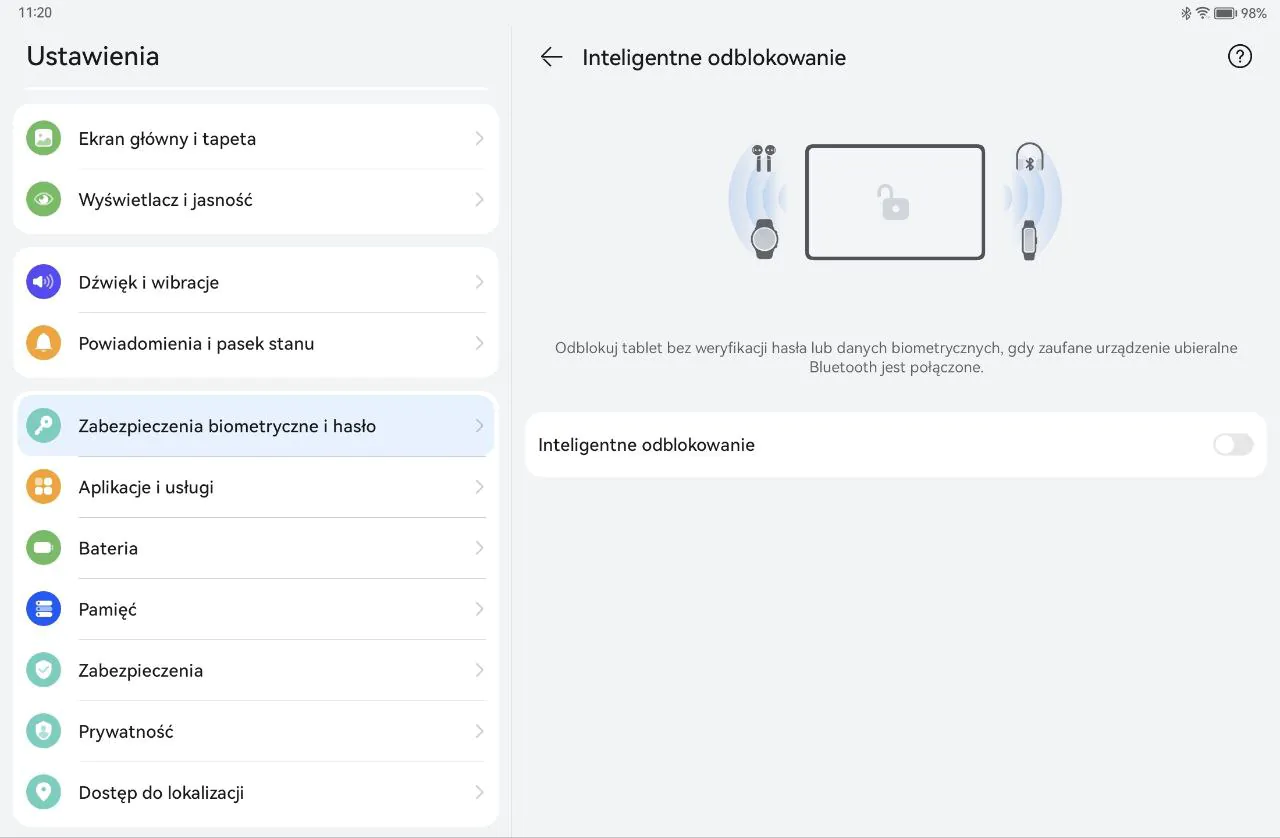Tap the green Ekran główny i tapeta icon
1280x838 pixels.
point(43,138)
